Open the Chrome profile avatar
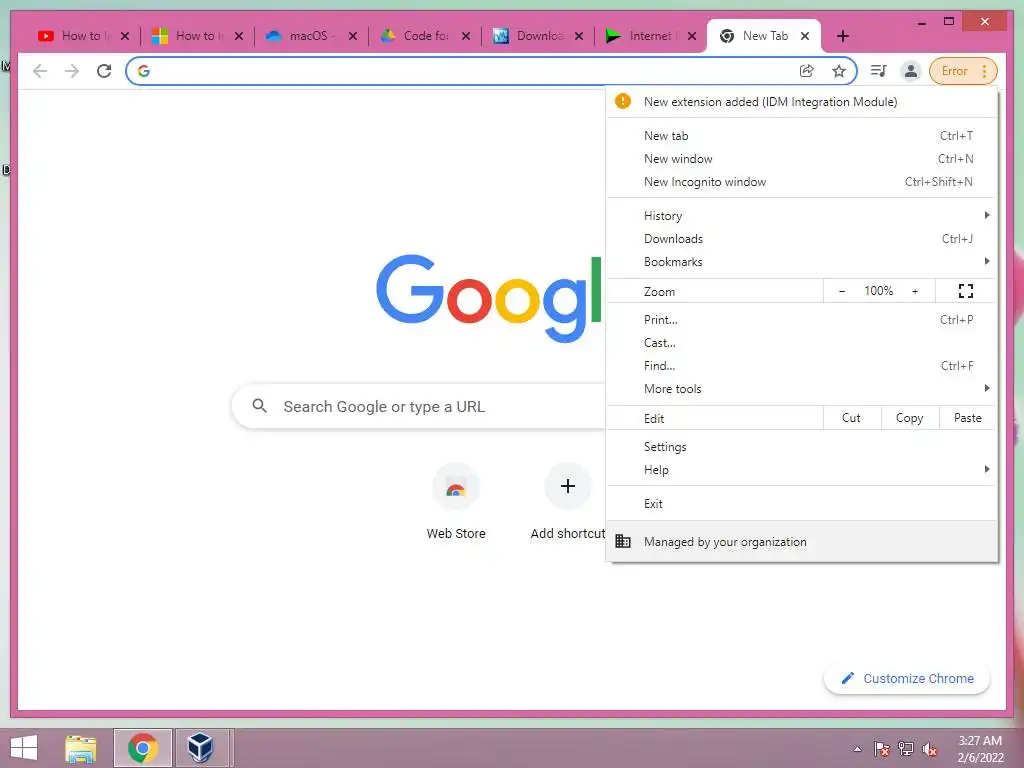 point(910,71)
